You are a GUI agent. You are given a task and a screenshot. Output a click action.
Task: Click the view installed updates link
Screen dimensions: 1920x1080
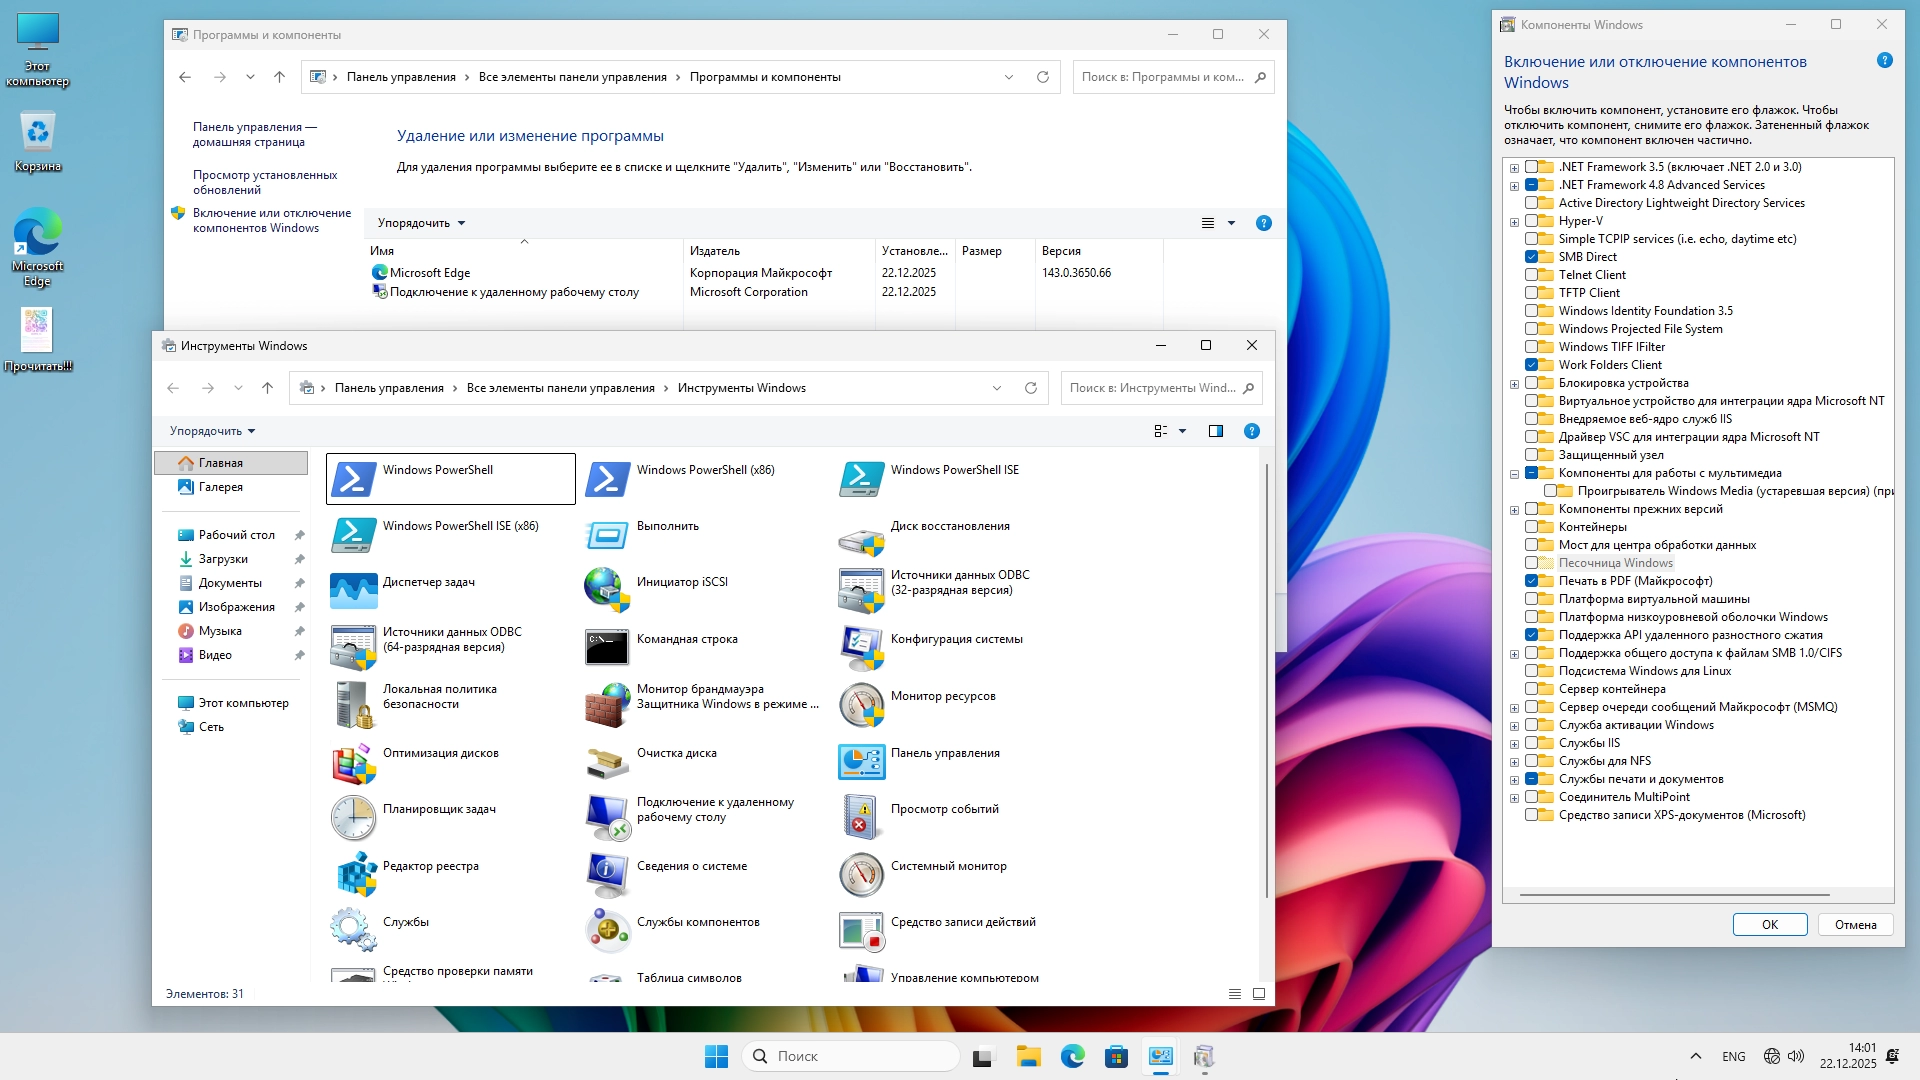click(264, 182)
